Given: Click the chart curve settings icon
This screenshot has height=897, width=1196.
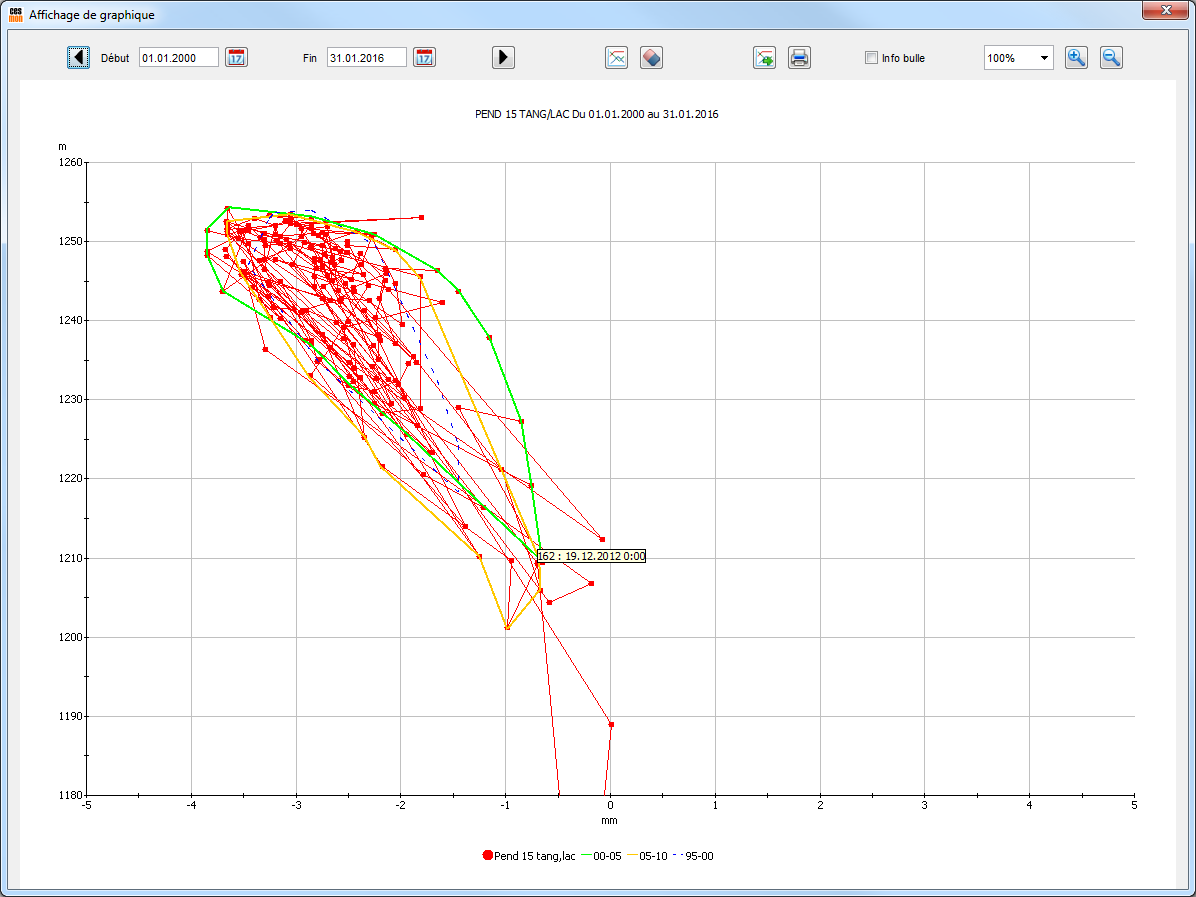Looking at the screenshot, I should point(616,58).
